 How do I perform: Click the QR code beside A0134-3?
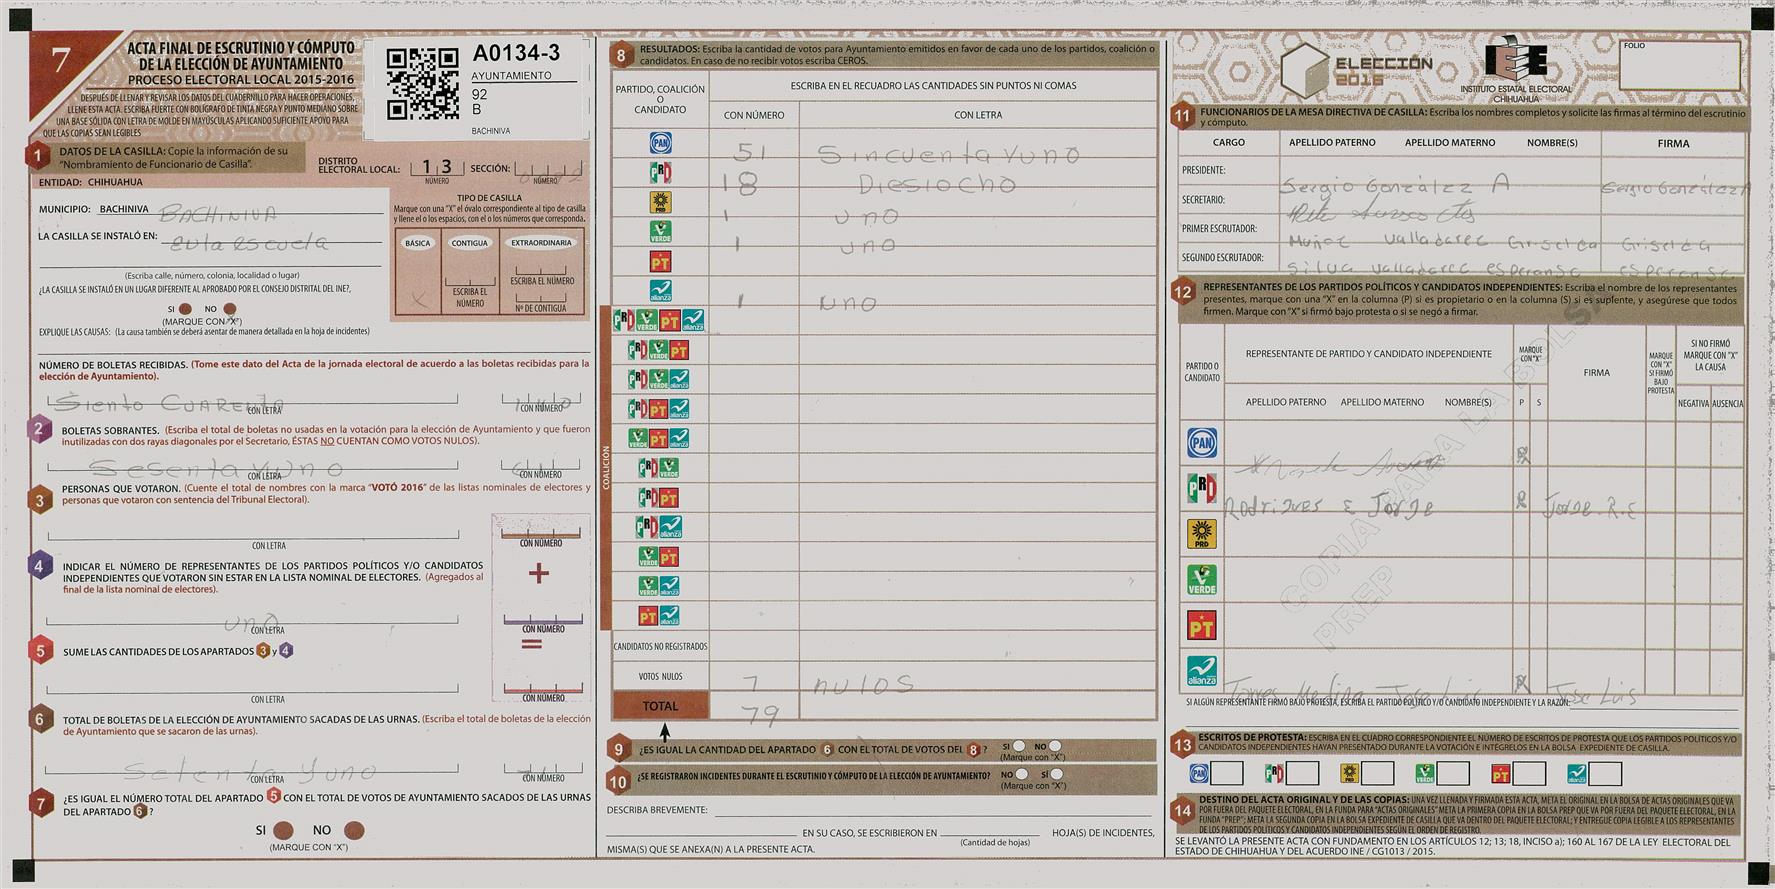pos(423,84)
